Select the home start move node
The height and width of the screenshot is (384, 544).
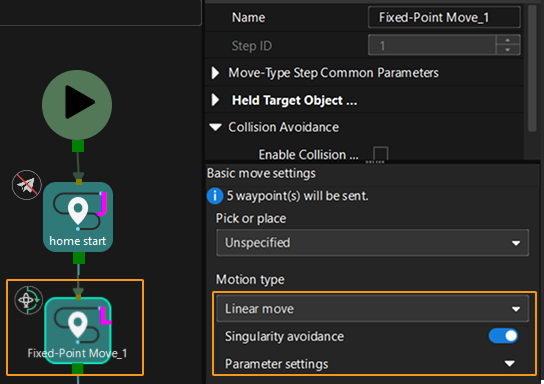point(78,217)
